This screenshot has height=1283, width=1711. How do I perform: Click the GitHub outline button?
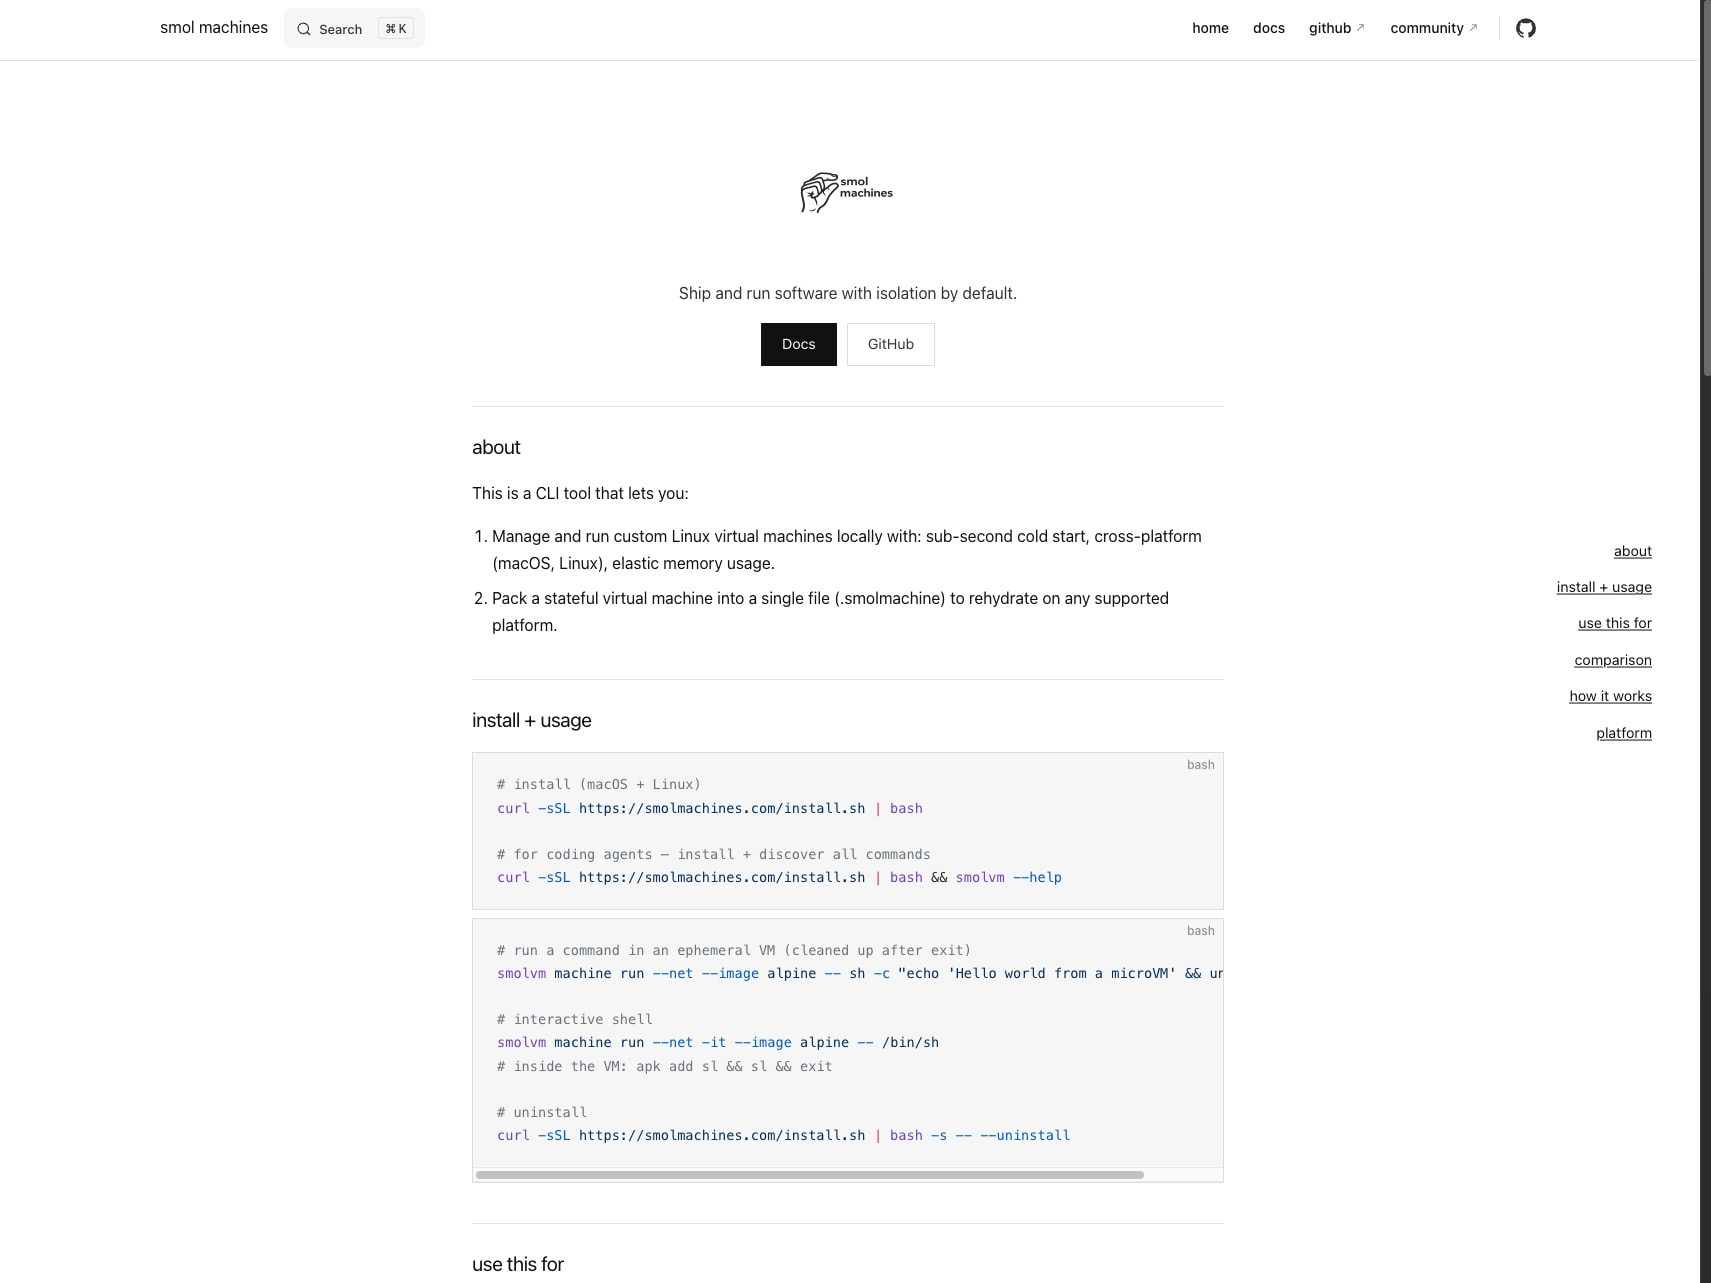coord(890,344)
